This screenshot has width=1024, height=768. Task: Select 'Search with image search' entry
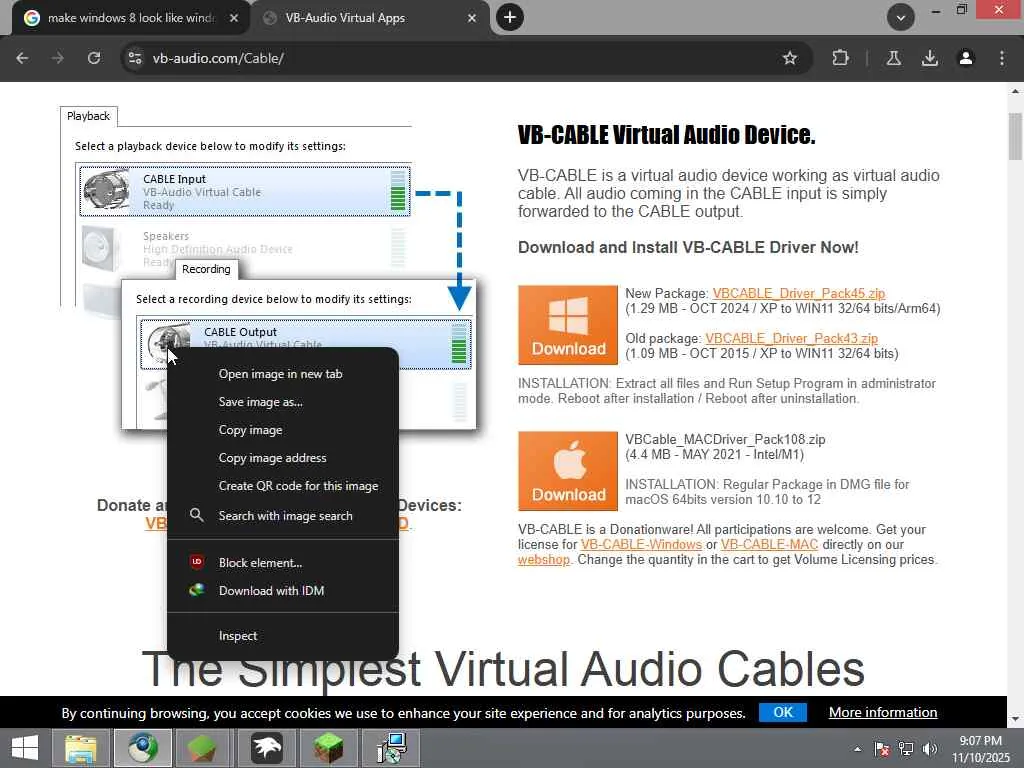coord(283,516)
